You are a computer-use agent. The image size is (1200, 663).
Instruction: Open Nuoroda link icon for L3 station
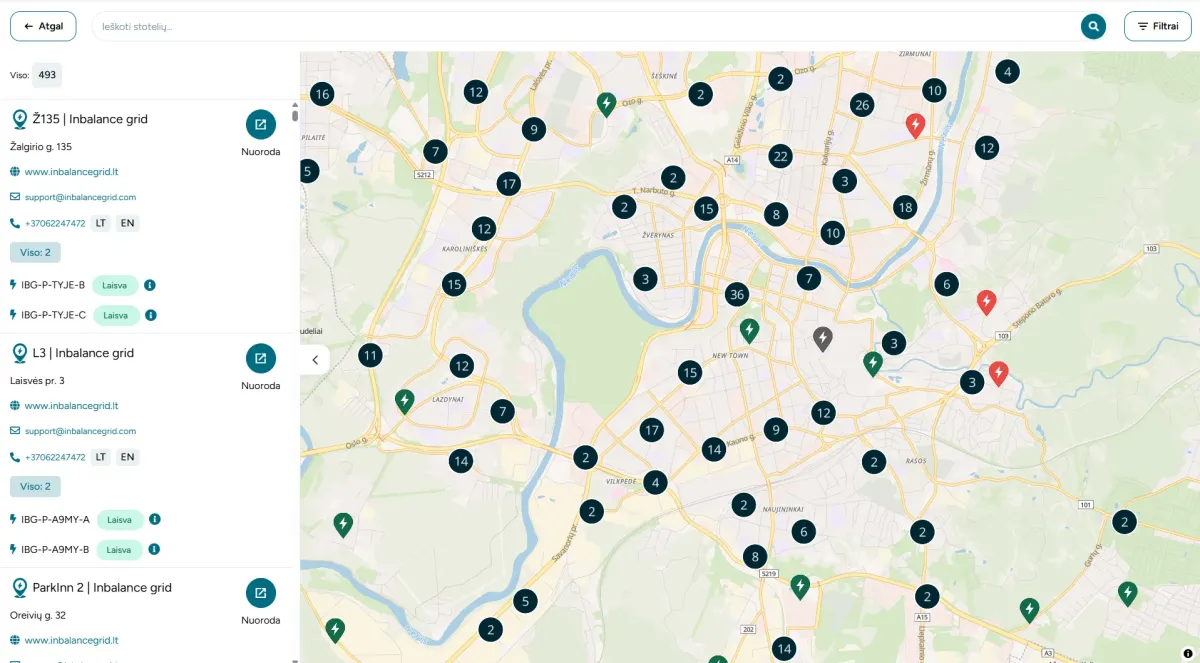coord(261,359)
